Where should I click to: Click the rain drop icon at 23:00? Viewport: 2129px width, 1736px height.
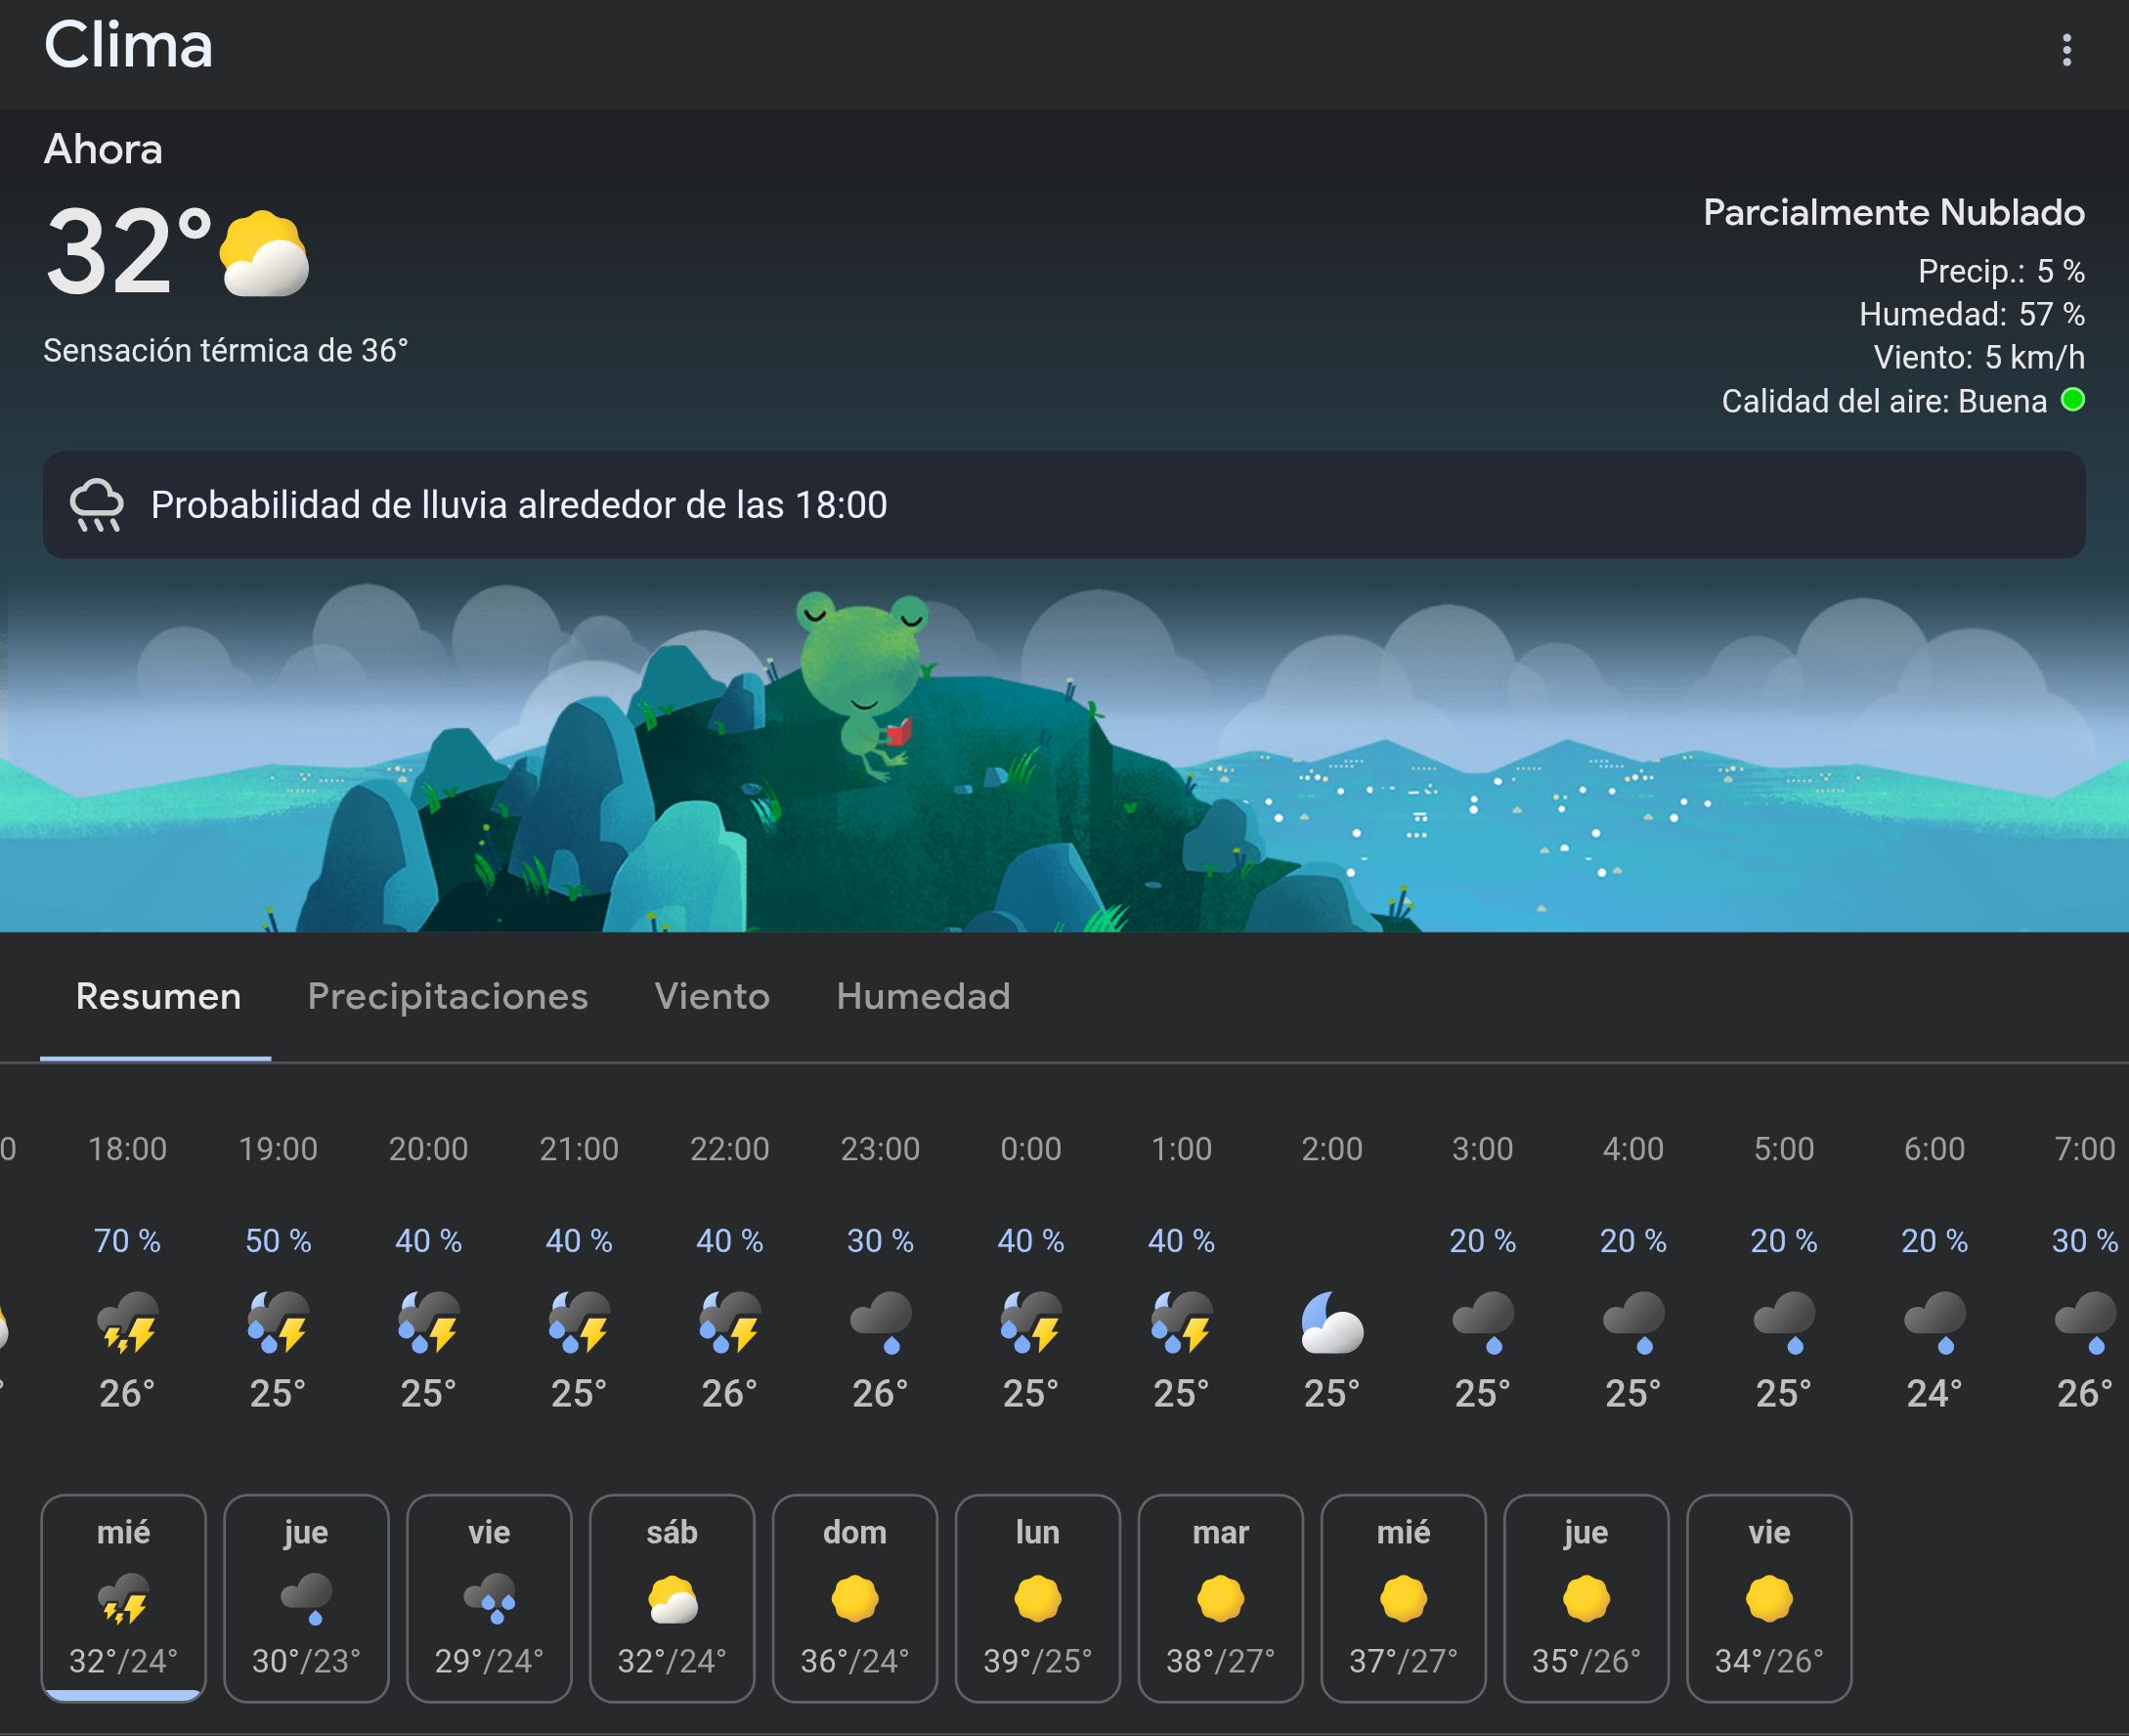880,1322
